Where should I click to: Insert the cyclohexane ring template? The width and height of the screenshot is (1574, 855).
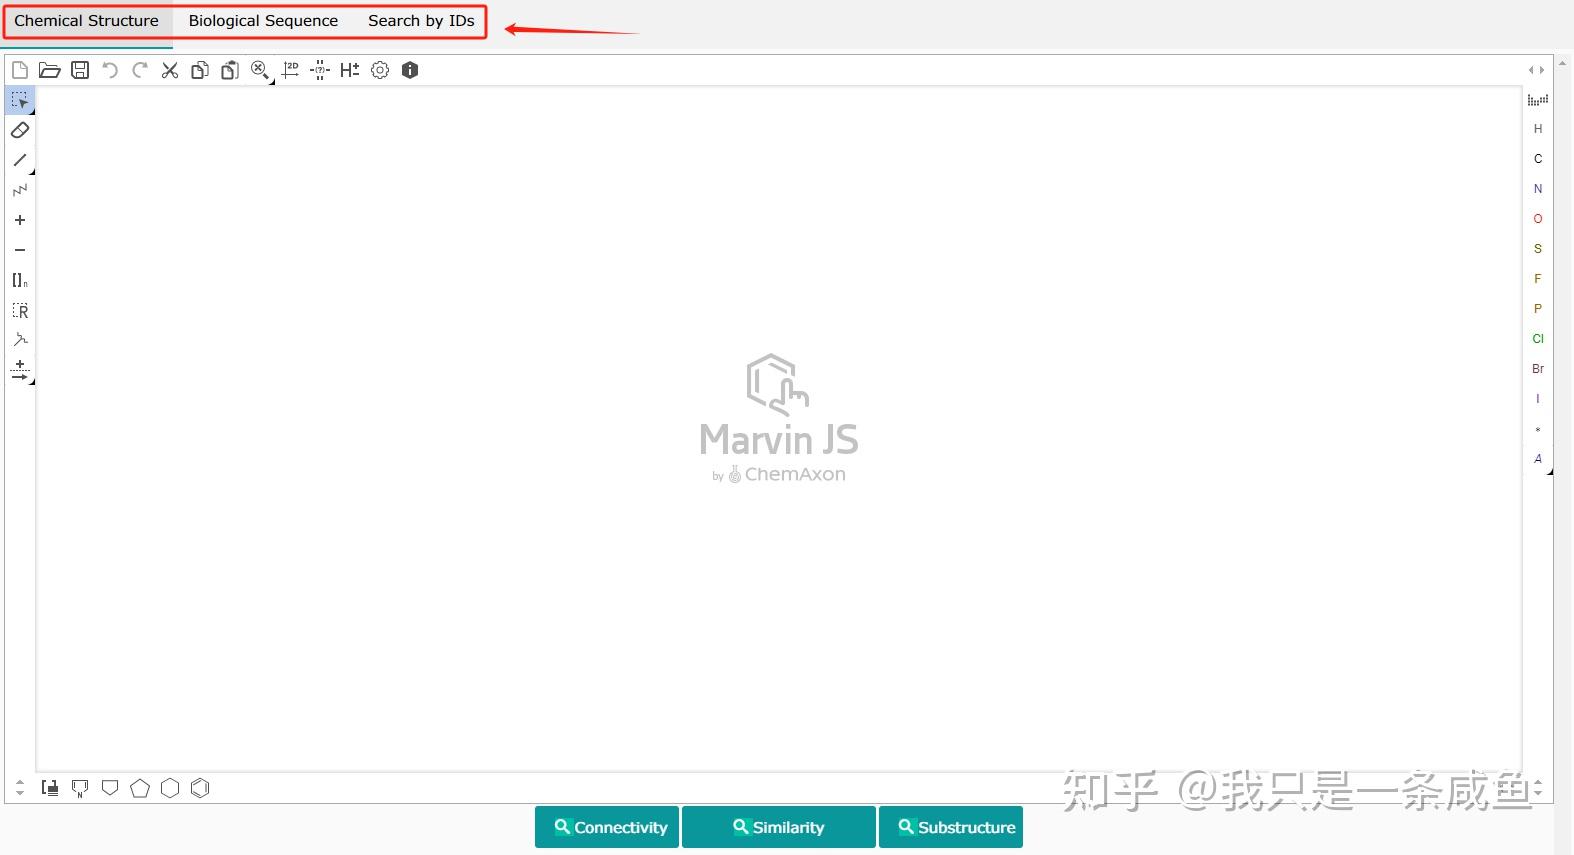click(170, 788)
